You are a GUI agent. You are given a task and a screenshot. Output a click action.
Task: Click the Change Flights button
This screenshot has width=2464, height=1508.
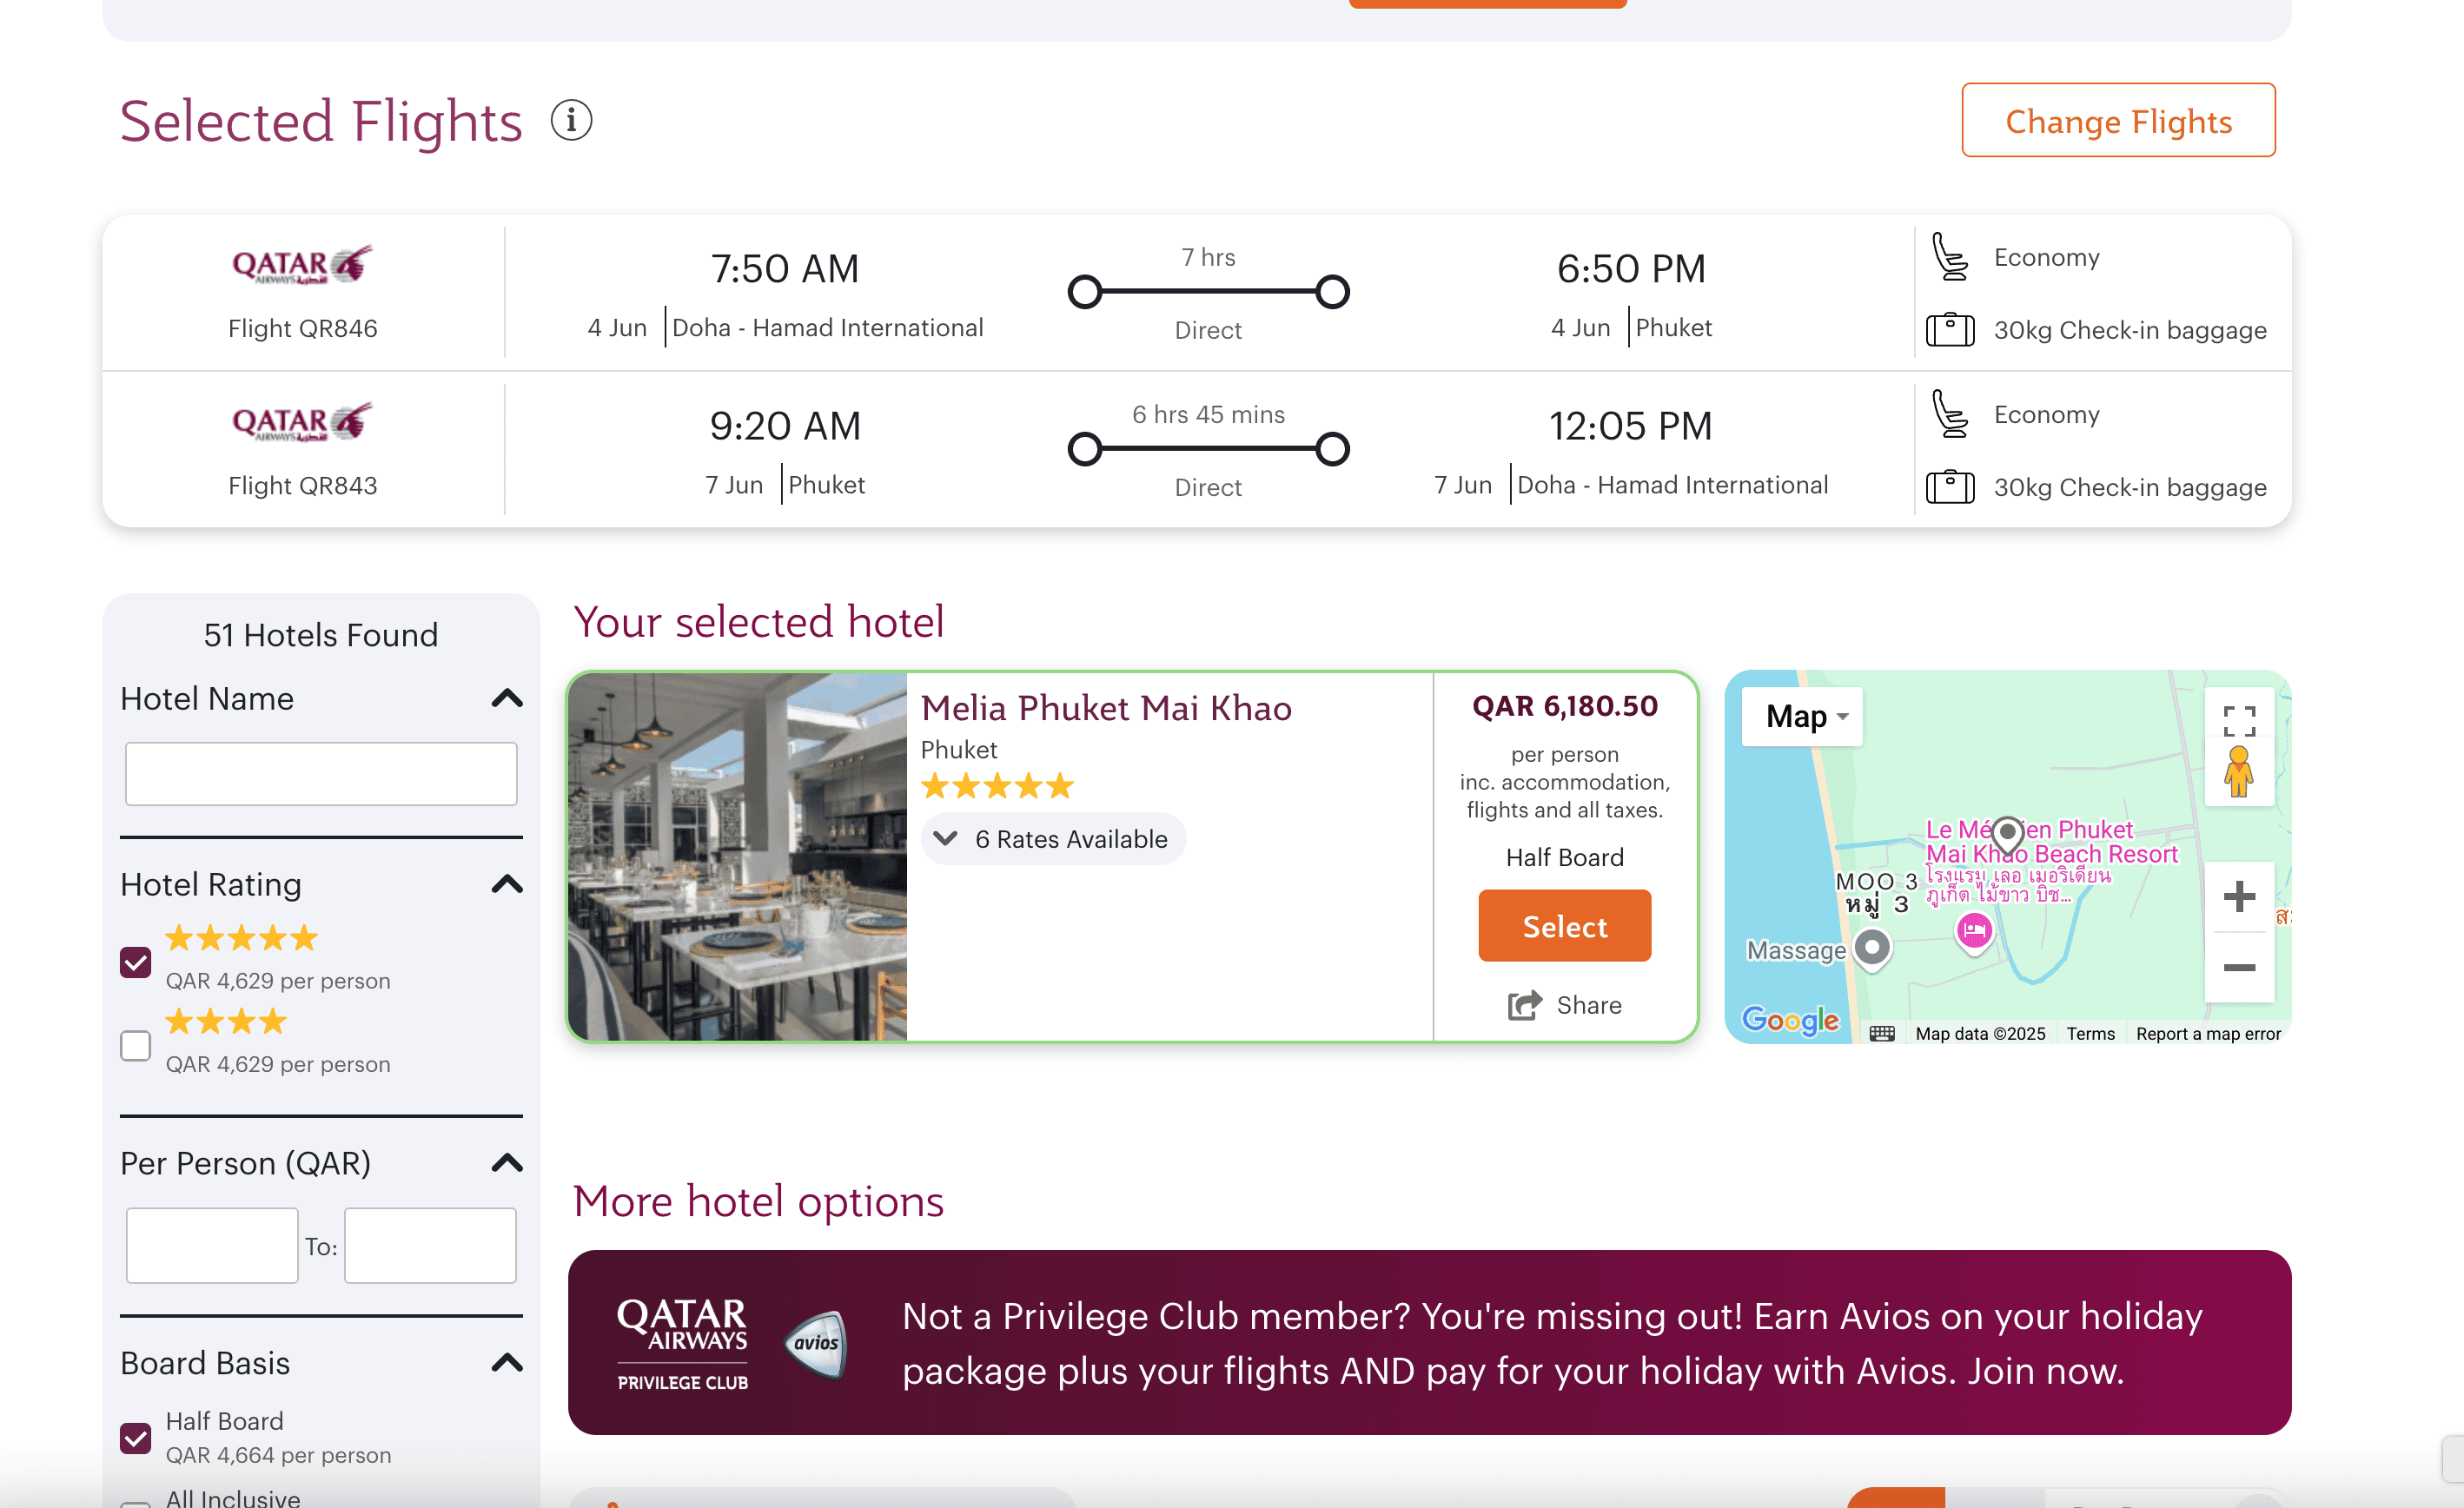click(x=2117, y=121)
